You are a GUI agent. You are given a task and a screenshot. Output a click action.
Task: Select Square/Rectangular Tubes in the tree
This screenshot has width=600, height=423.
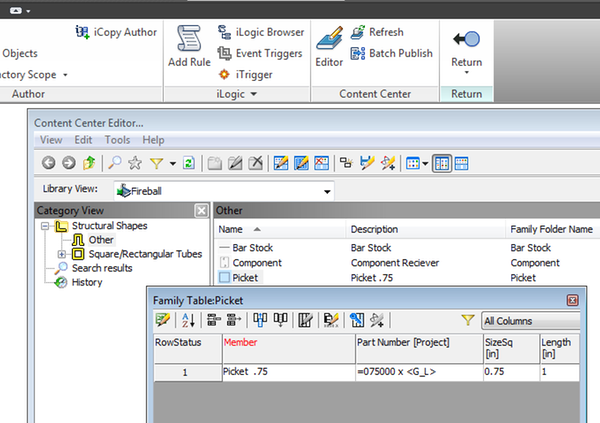point(145,254)
